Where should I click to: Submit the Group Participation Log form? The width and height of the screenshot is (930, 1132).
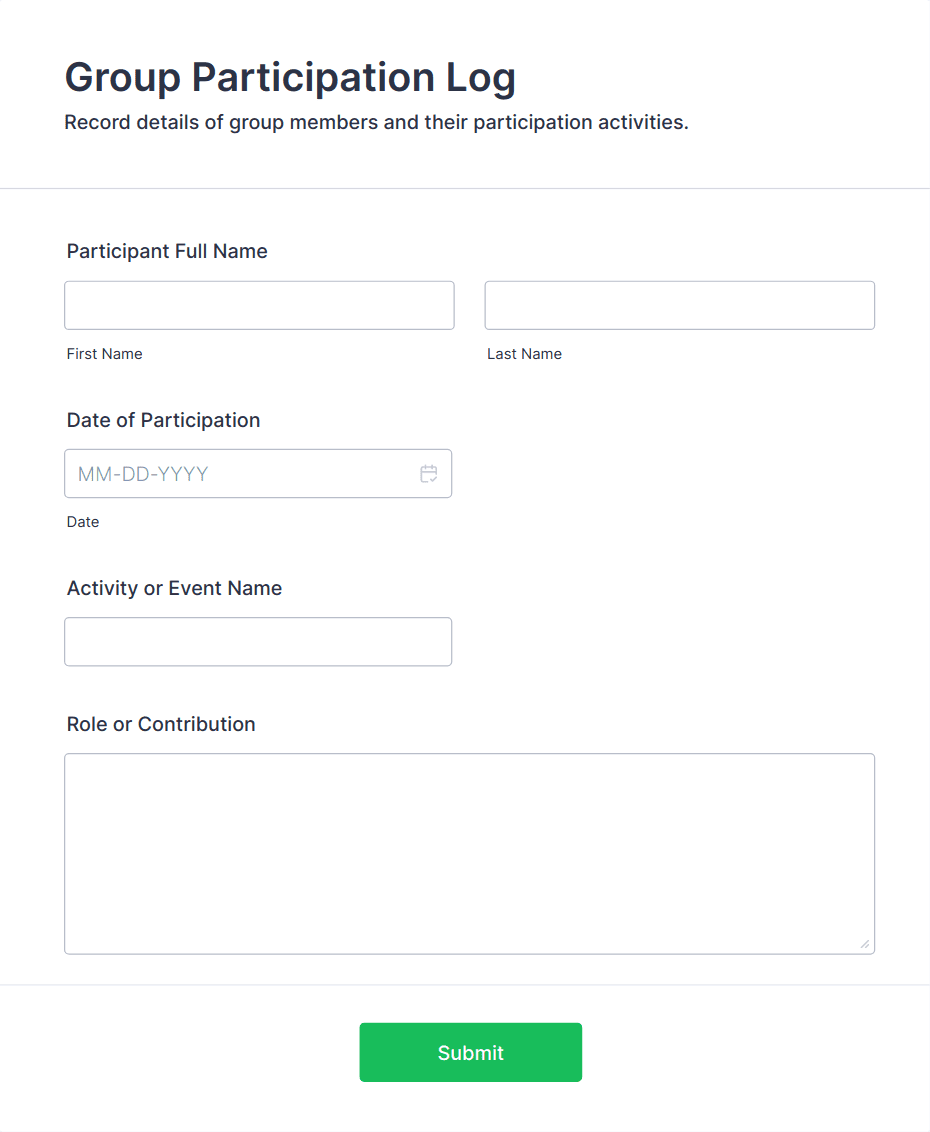pyautogui.click(x=470, y=1052)
